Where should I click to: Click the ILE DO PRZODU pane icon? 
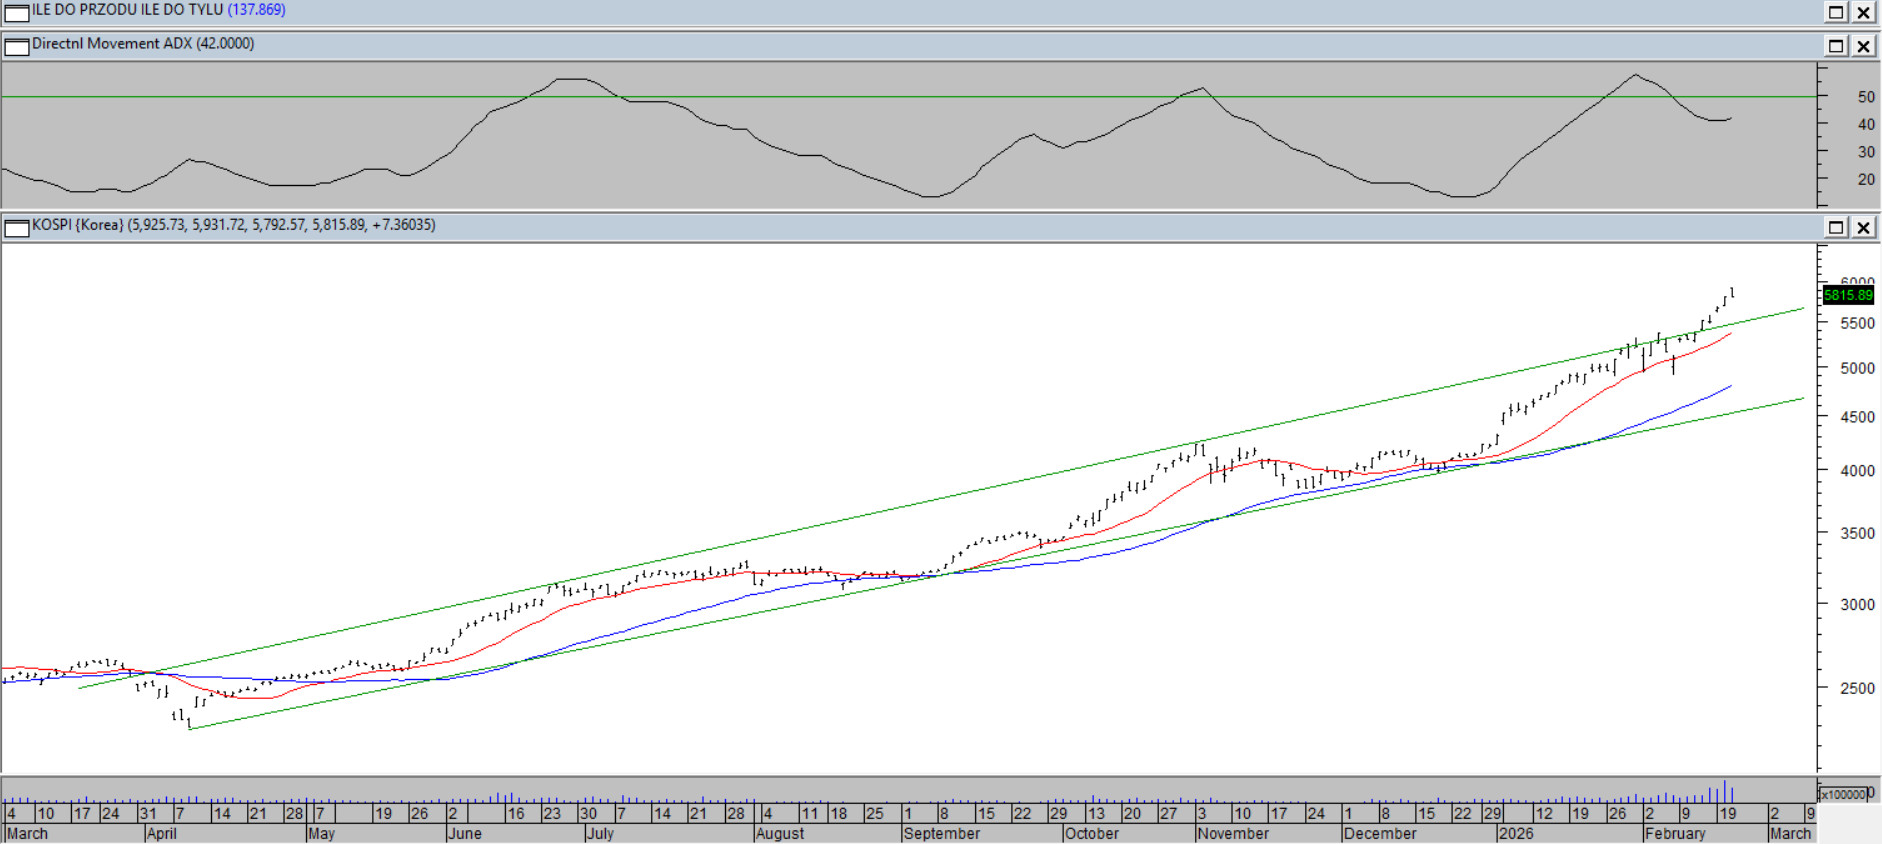(17, 12)
